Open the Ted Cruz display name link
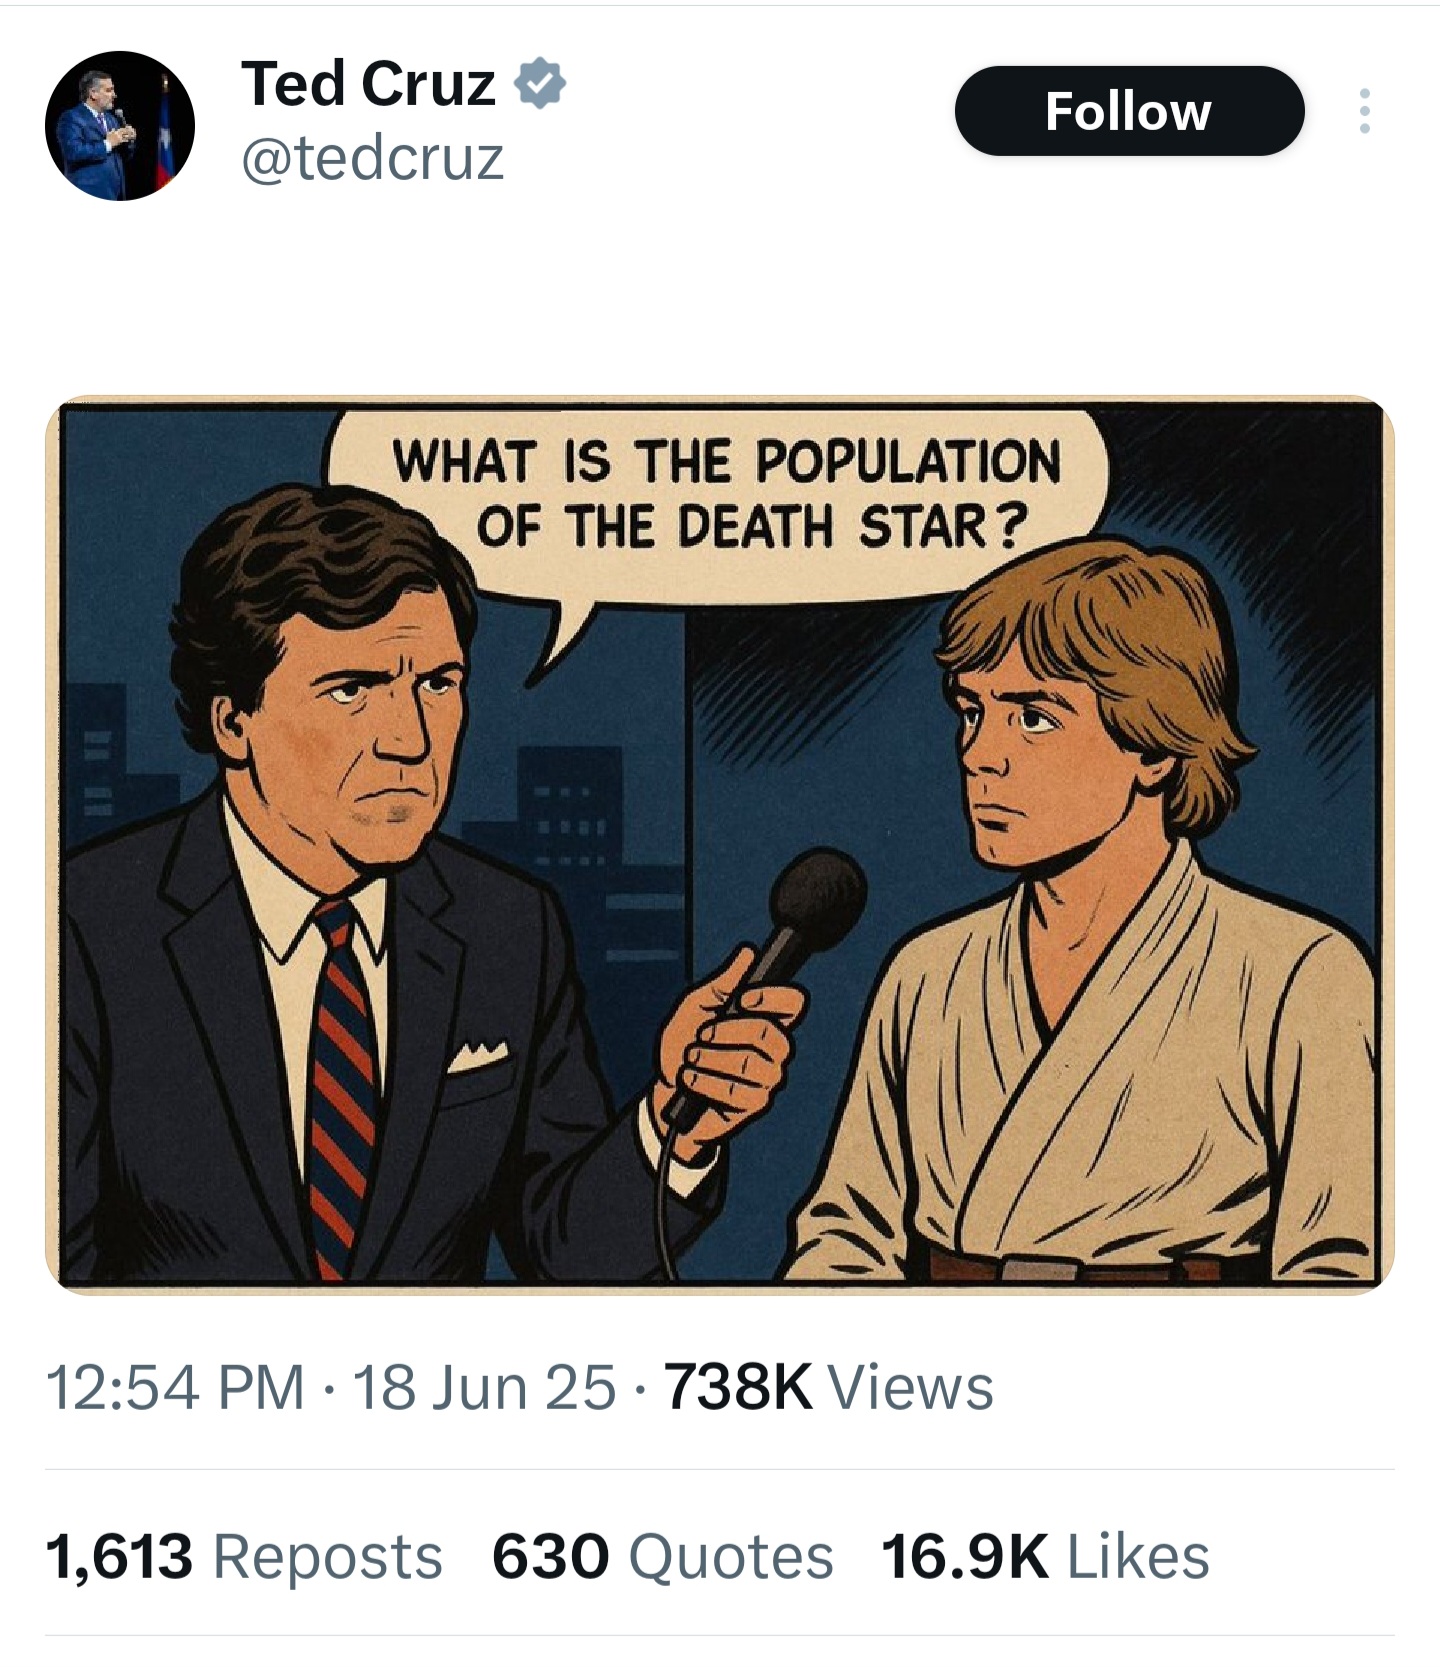 click(368, 83)
